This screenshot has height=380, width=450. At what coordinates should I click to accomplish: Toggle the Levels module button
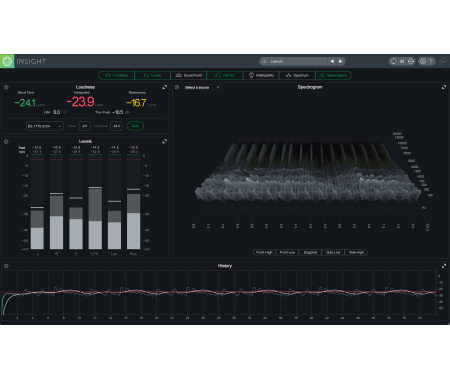point(152,75)
